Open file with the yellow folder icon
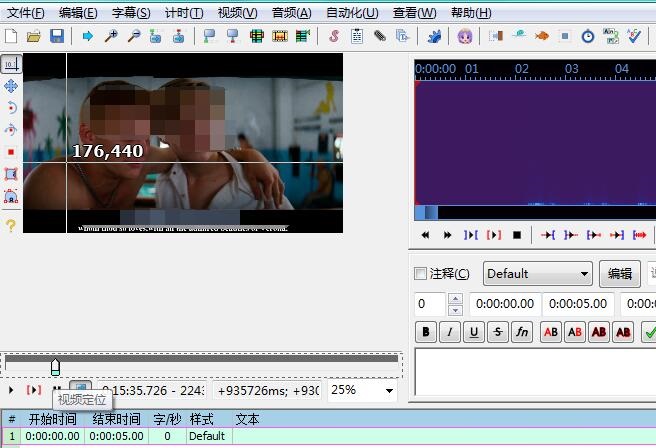 point(34,36)
